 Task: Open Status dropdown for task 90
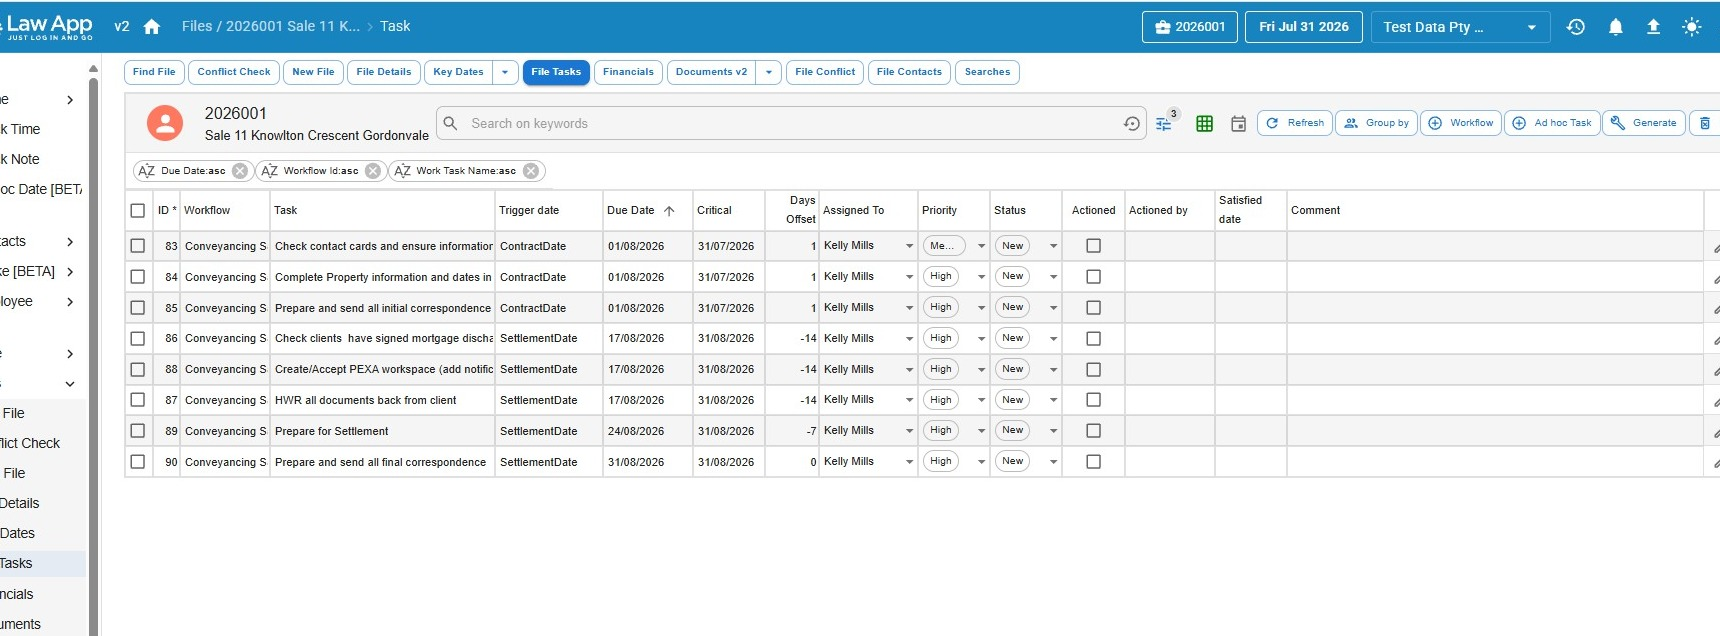point(1053,462)
